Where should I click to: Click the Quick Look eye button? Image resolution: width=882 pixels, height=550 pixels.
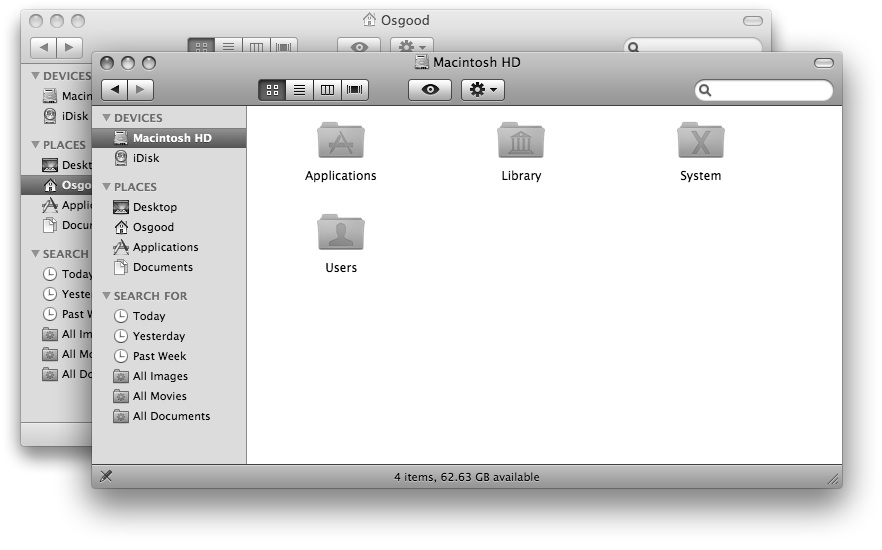(430, 90)
